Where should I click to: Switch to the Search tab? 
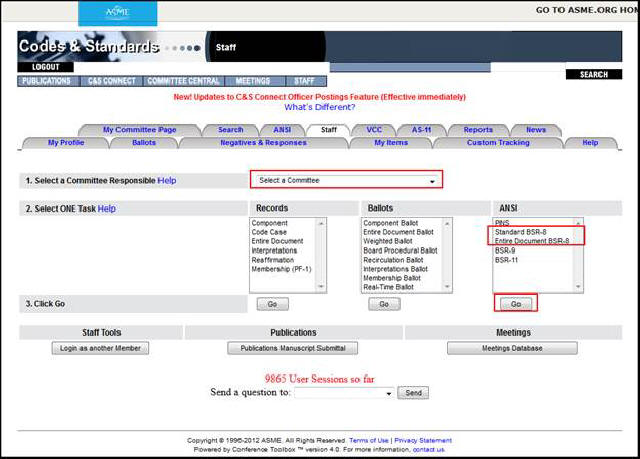tap(231, 130)
